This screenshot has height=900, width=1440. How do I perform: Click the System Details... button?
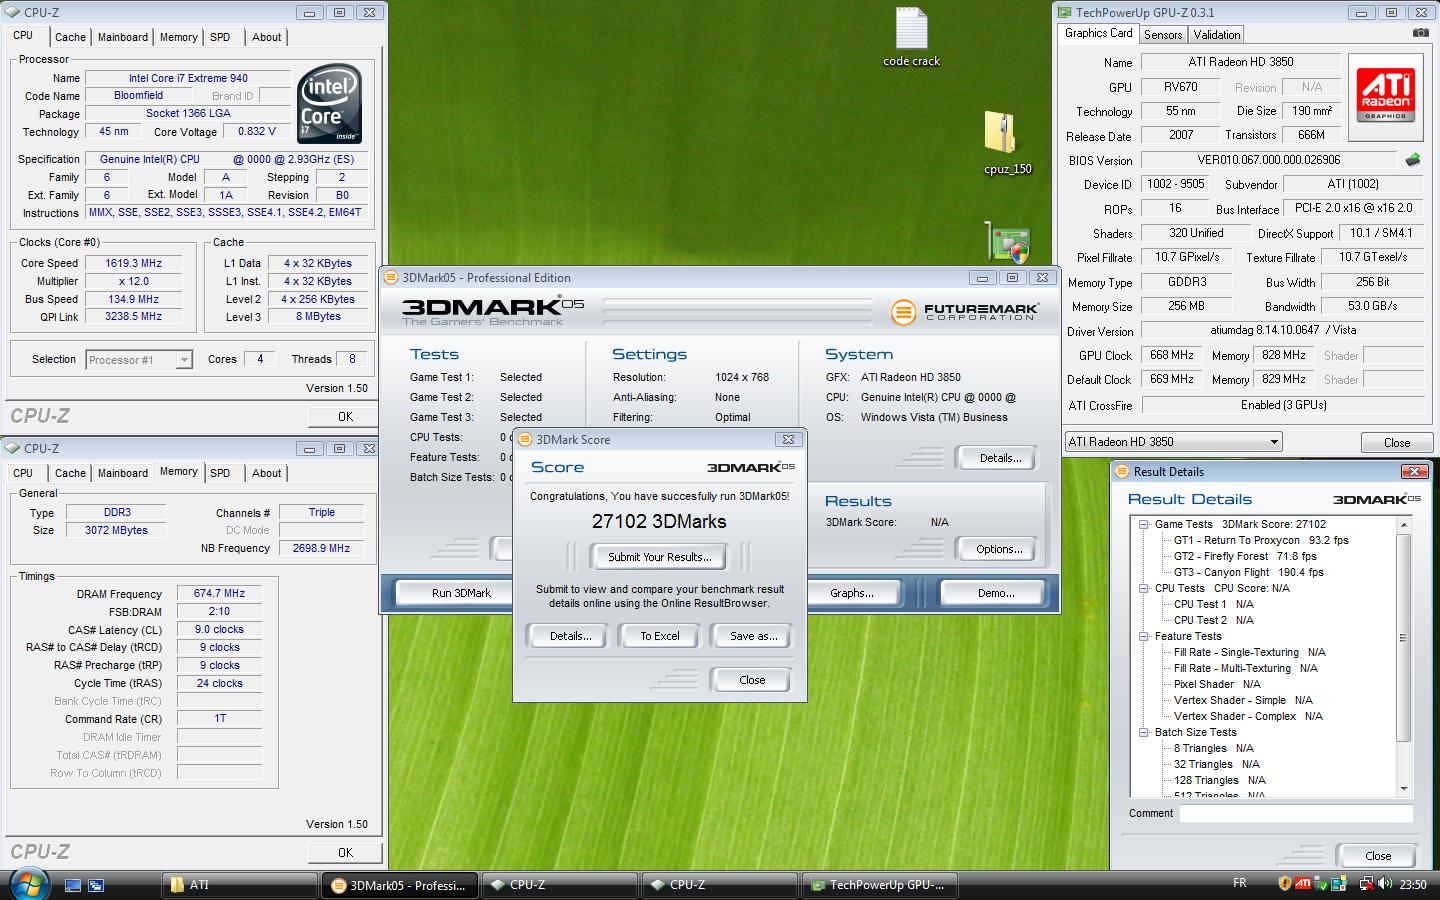[1000, 458]
